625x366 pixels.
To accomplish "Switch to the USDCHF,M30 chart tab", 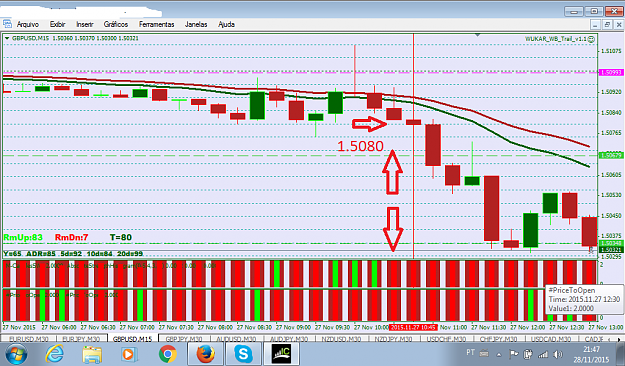I will tap(446, 339).
